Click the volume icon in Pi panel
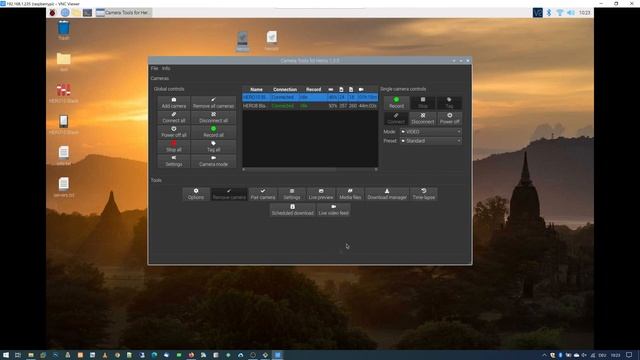Image resolution: width=640 pixels, height=360 pixels. click(x=571, y=13)
